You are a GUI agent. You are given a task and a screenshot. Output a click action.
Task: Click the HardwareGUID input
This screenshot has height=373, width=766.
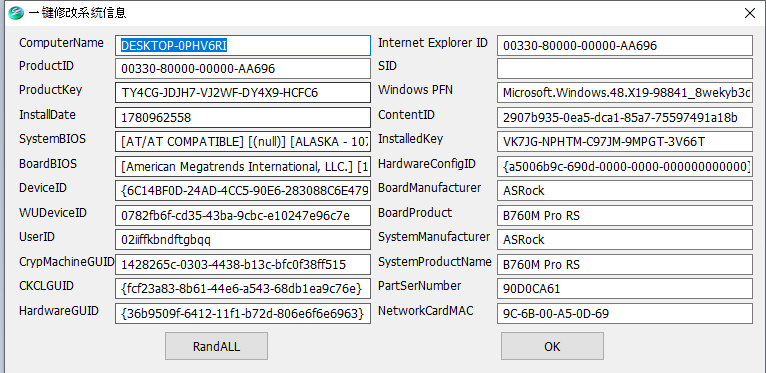click(243, 313)
